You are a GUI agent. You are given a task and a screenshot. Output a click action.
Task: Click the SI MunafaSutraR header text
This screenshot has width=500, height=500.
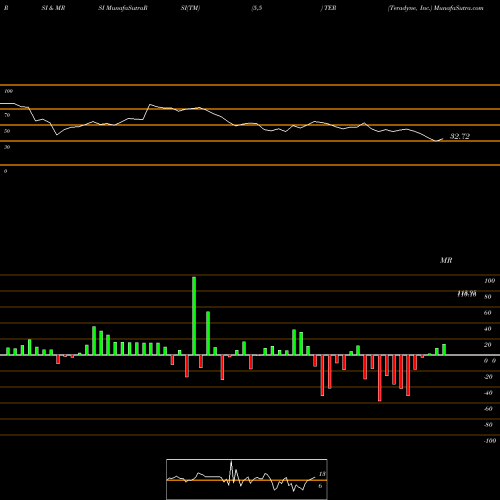(123, 8)
